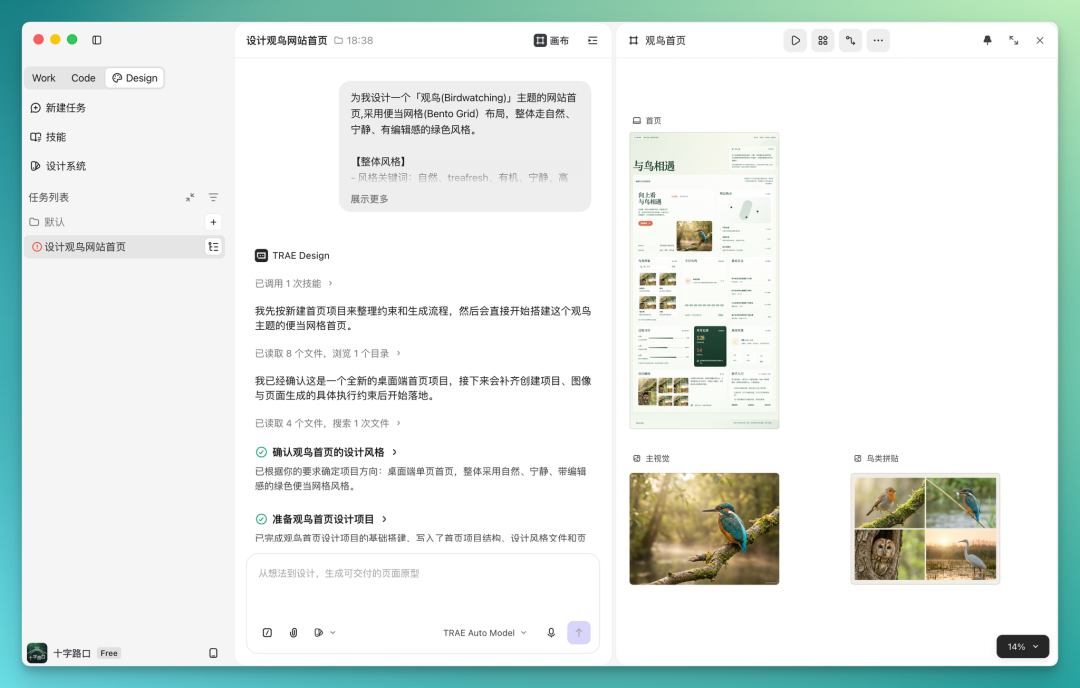Click the slash command icon in the input box
The image size is (1080, 688).
pos(267,633)
